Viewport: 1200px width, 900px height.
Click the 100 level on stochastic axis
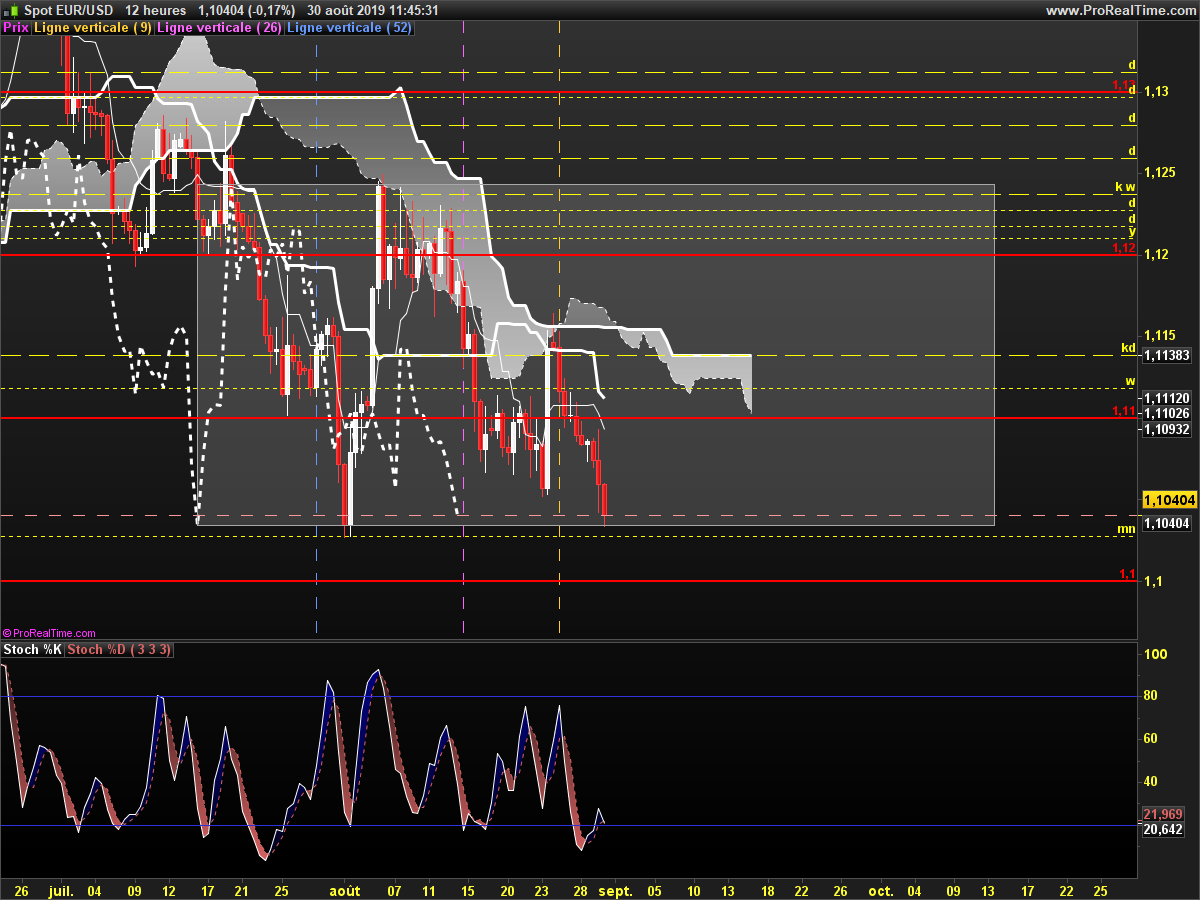1156,654
